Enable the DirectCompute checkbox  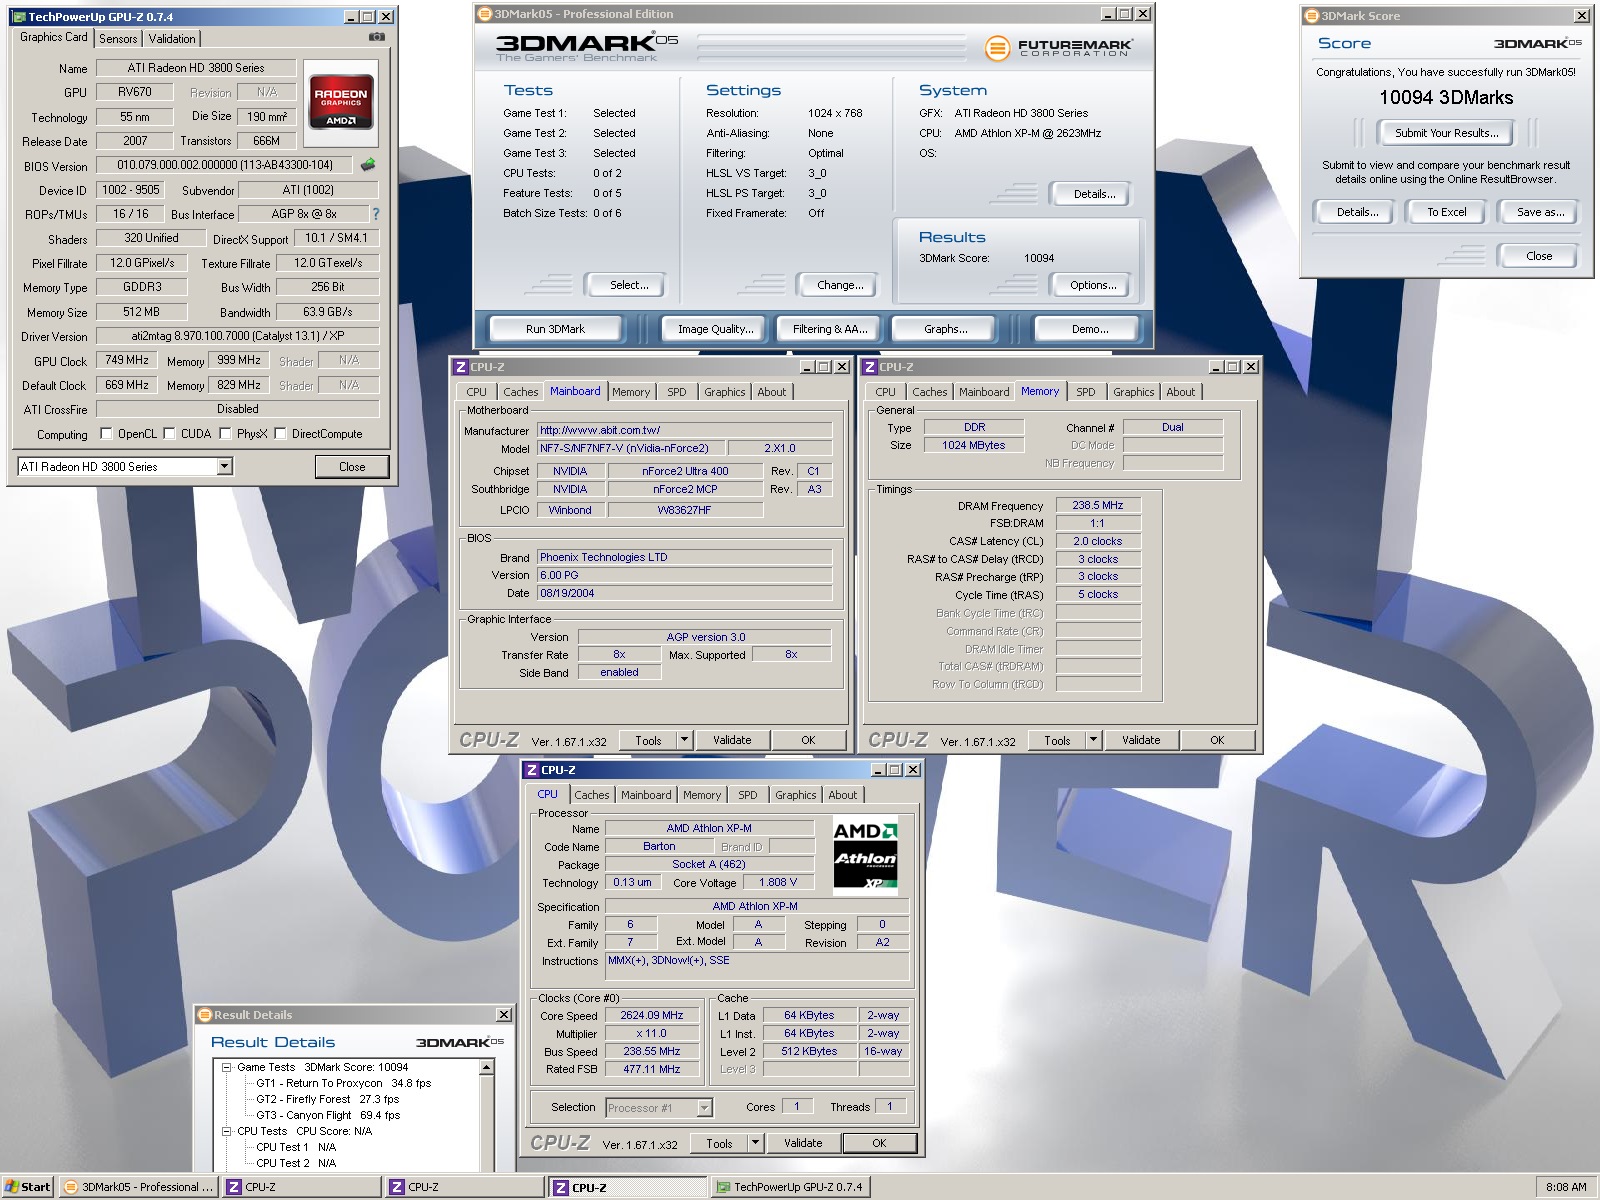(x=281, y=434)
